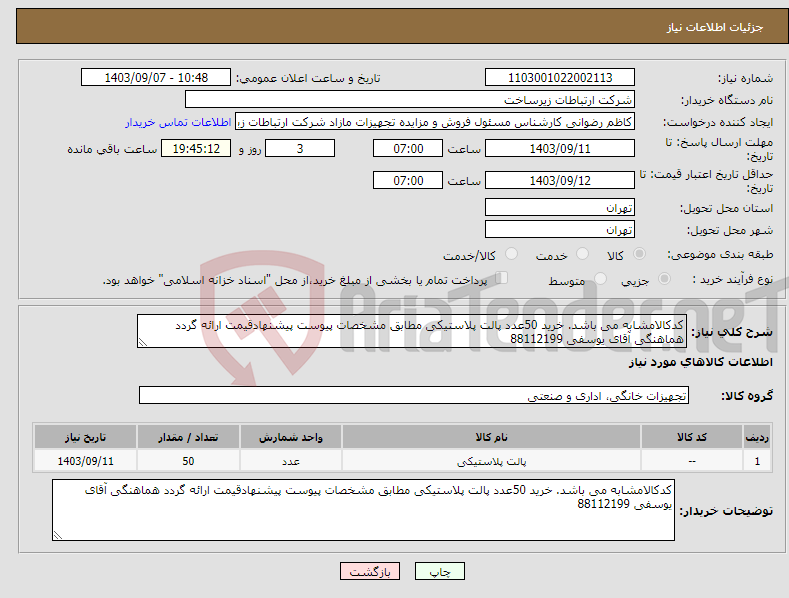Click the واحد شمارش column header
Image resolution: width=789 pixels, height=598 pixels.
pyautogui.click(x=291, y=437)
